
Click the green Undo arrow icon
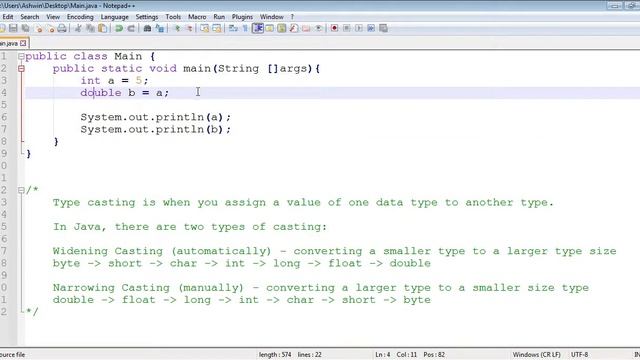tap(119, 28)
